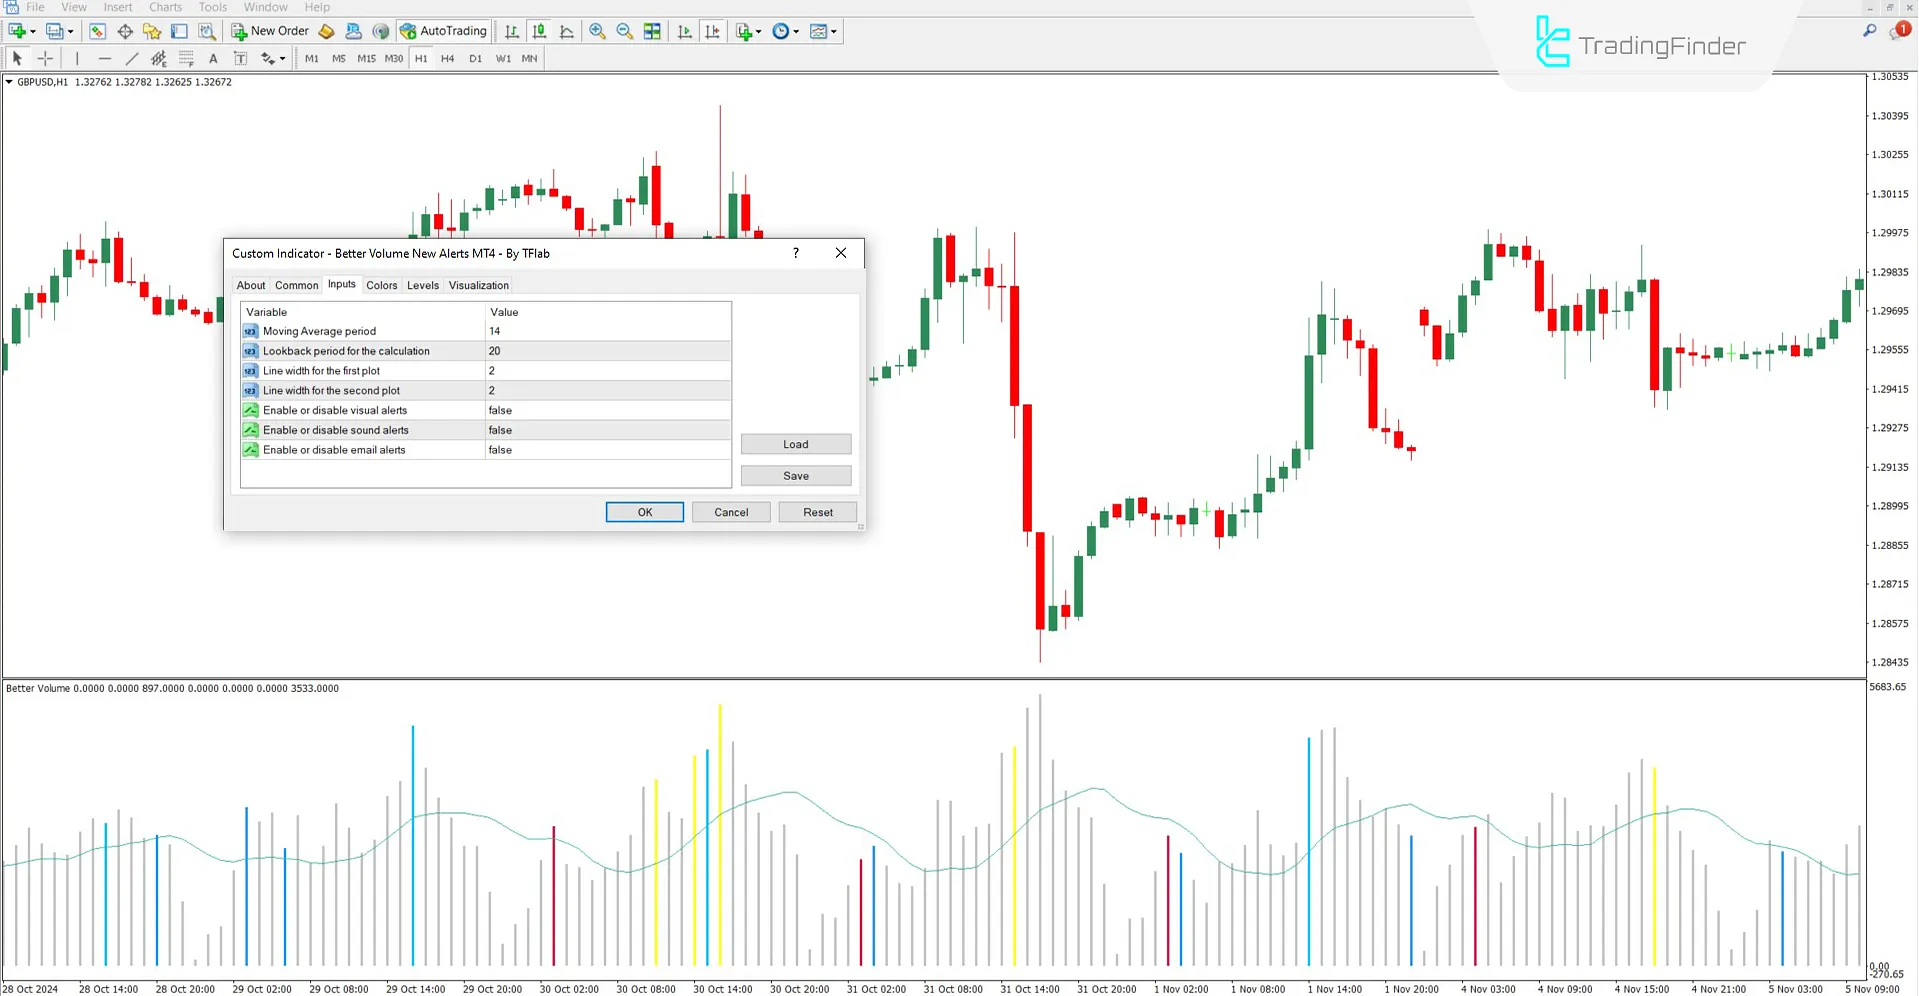Viewport: 1919px width, 996px height.
Task: Expand the Indicators list dropdown
Action: point(758,32)
